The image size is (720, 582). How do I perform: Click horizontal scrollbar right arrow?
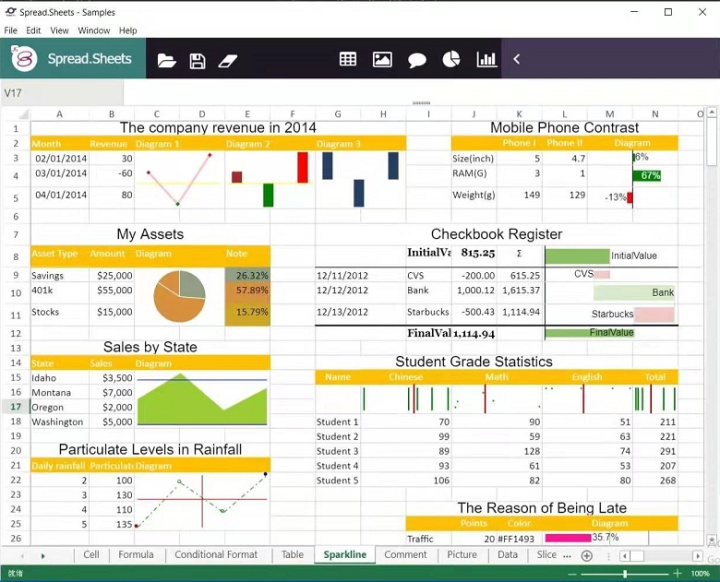[698, 556]
